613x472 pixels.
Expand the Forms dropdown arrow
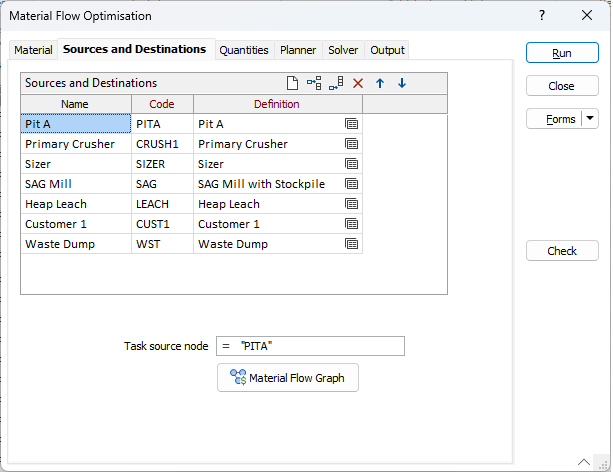[590, 119]
